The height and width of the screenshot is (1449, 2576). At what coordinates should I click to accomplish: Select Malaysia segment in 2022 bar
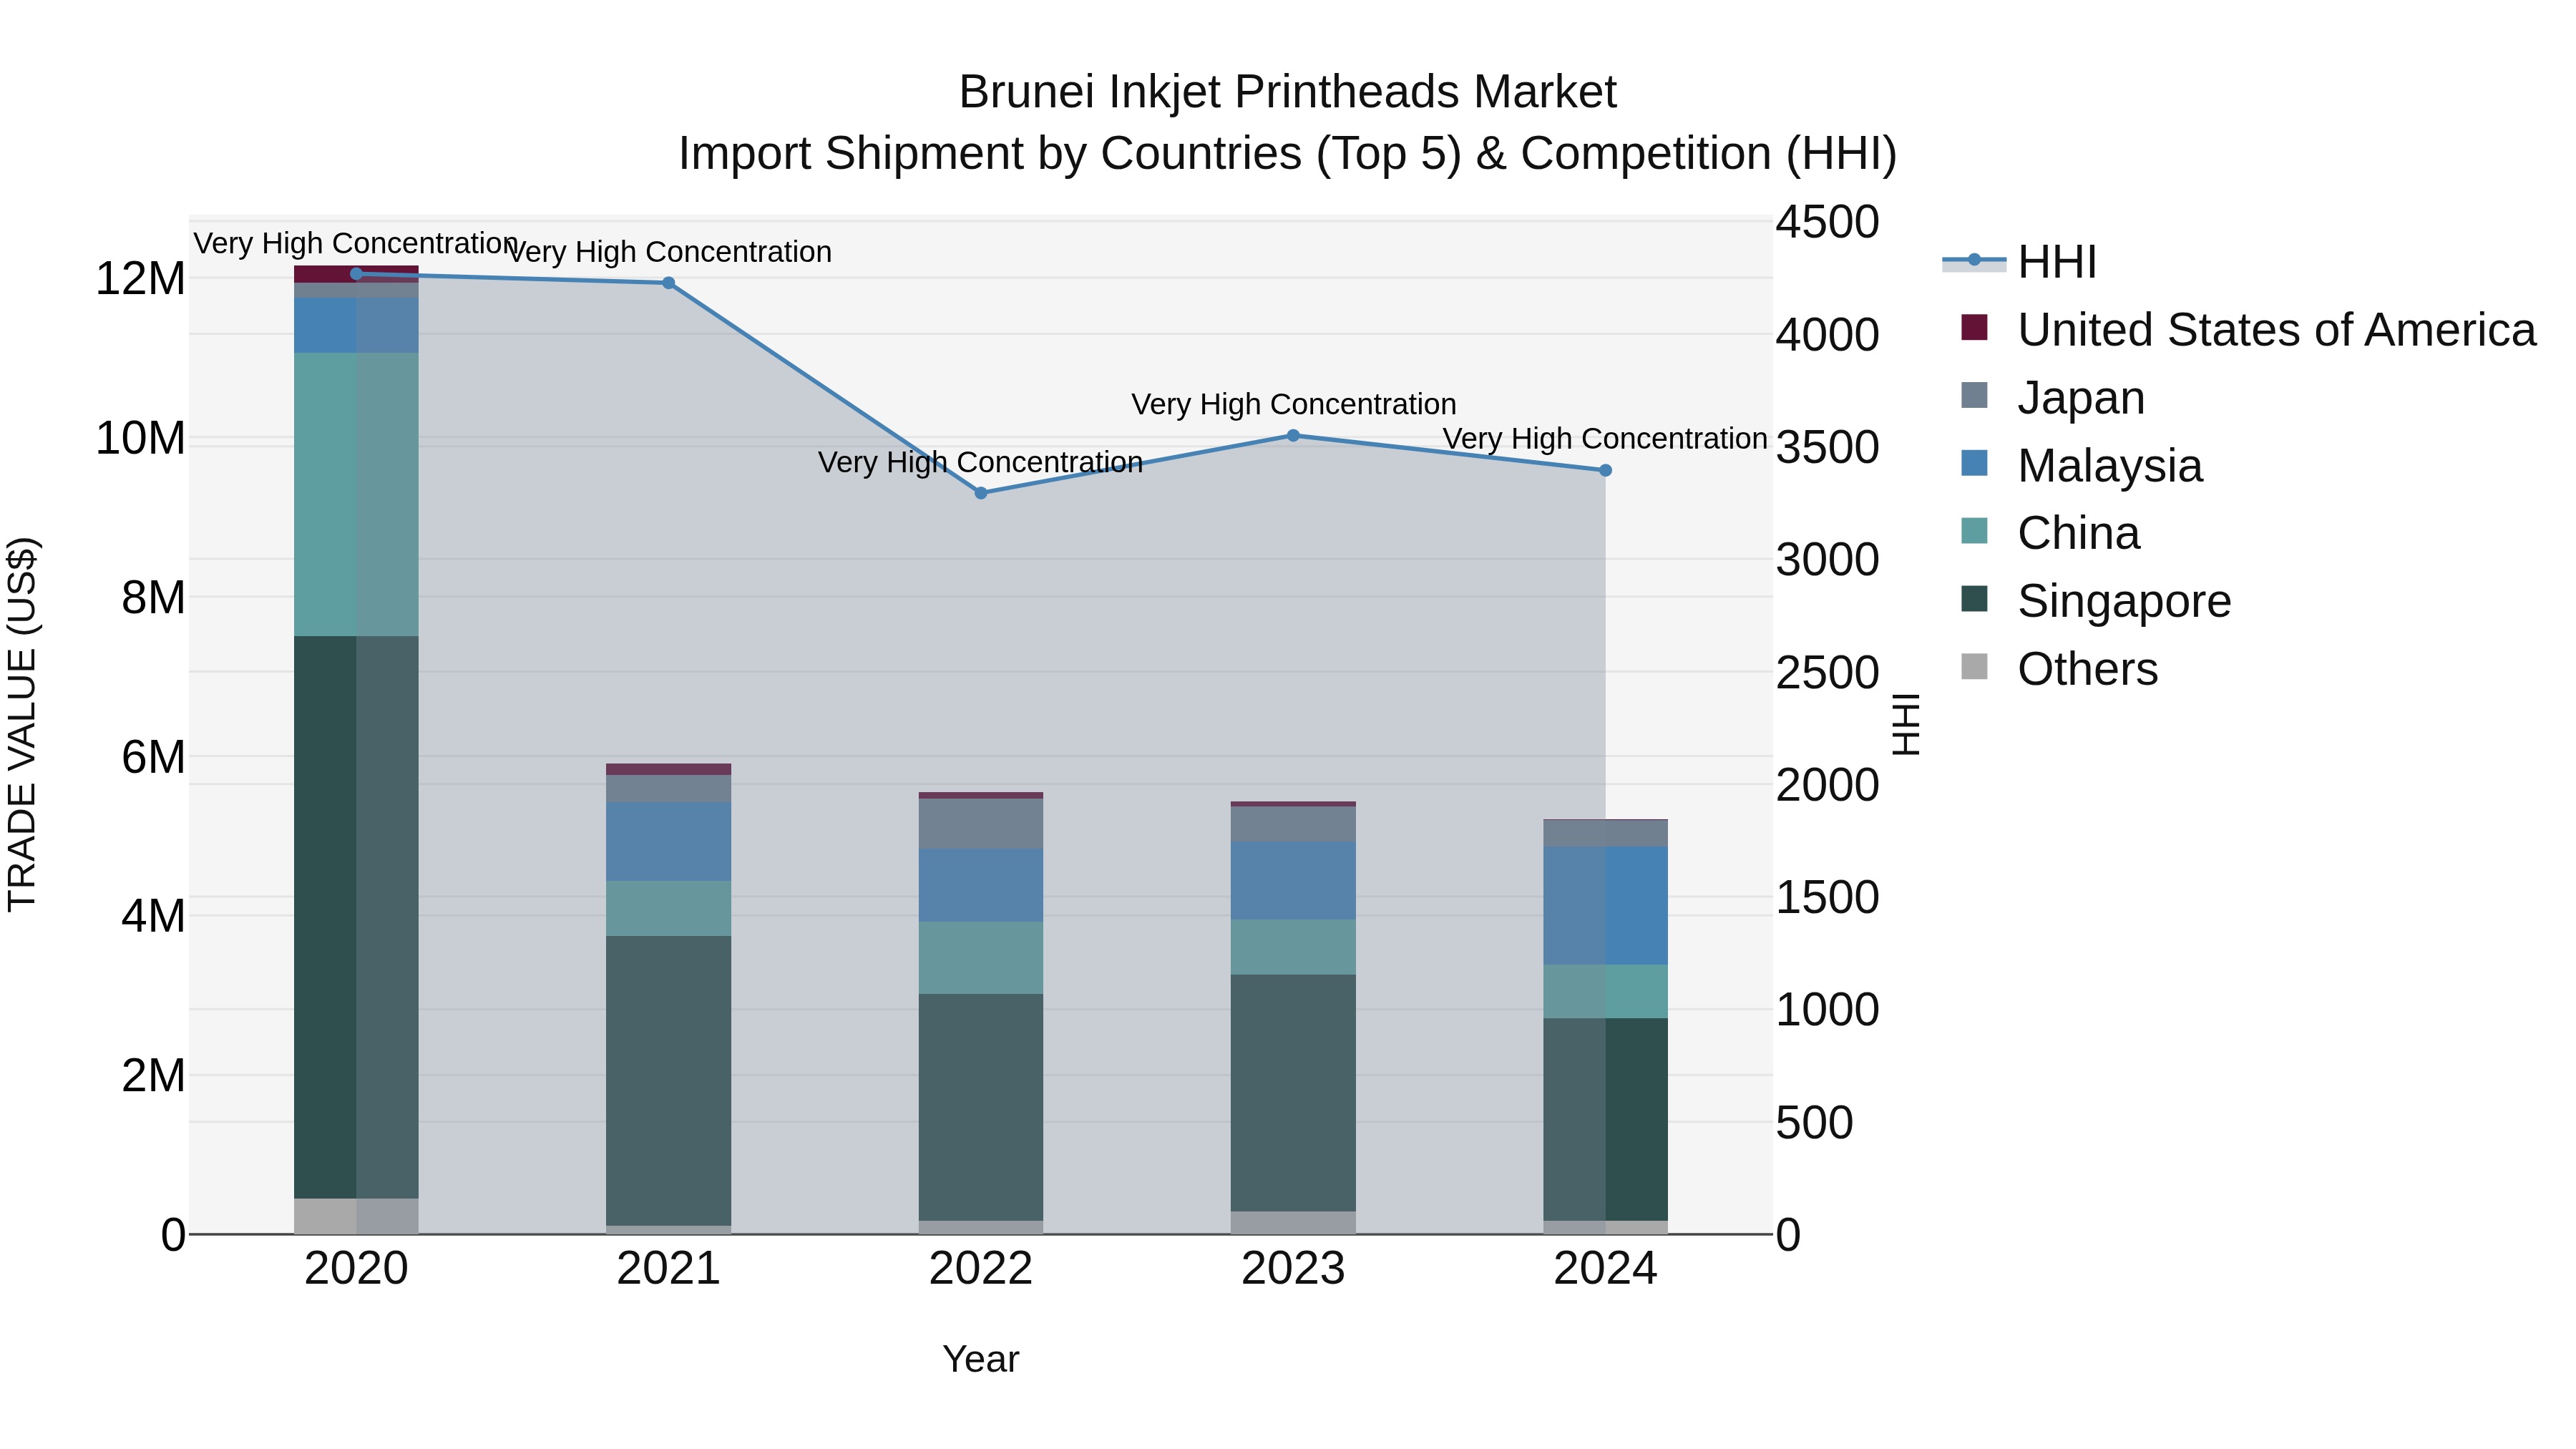[x=981, y=885]
